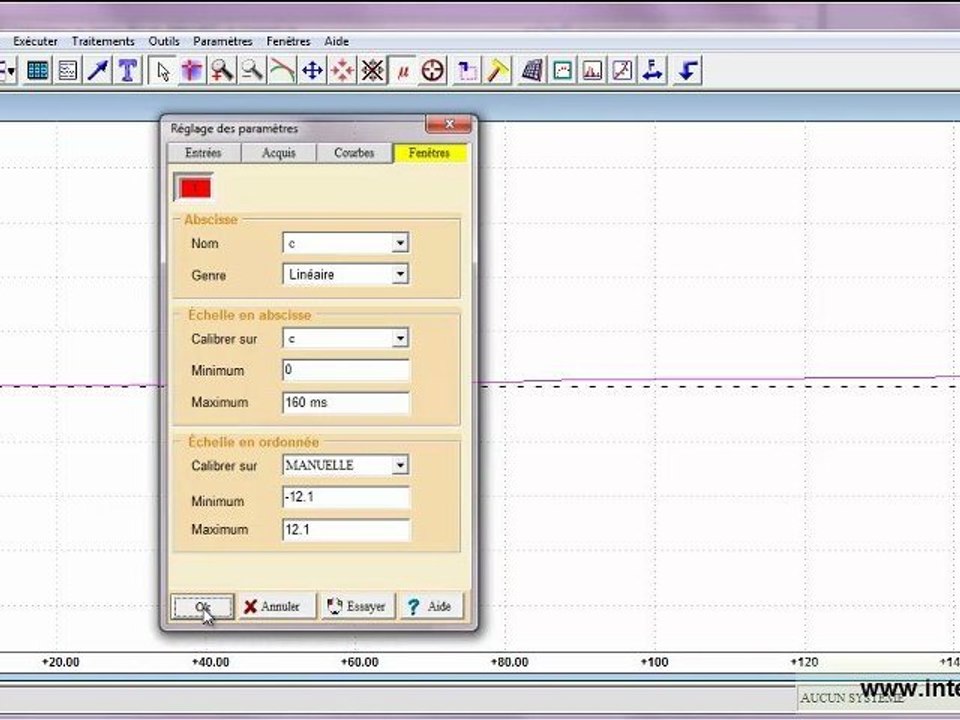Click the teal framed curve window icon

(x=562, y=70)
